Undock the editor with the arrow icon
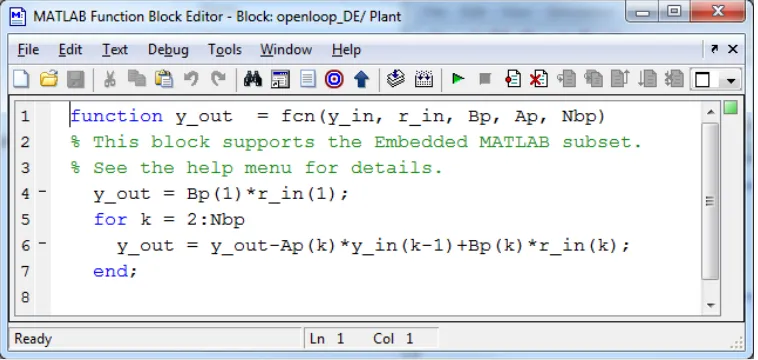758x360 pixels. tap(714, 49)
